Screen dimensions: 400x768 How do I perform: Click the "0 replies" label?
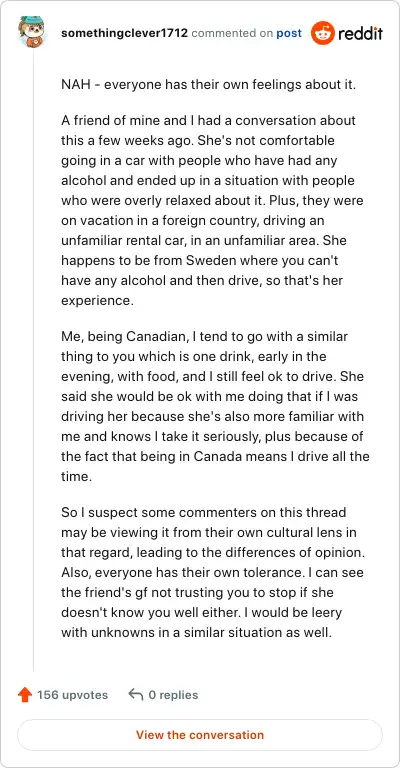173,695
